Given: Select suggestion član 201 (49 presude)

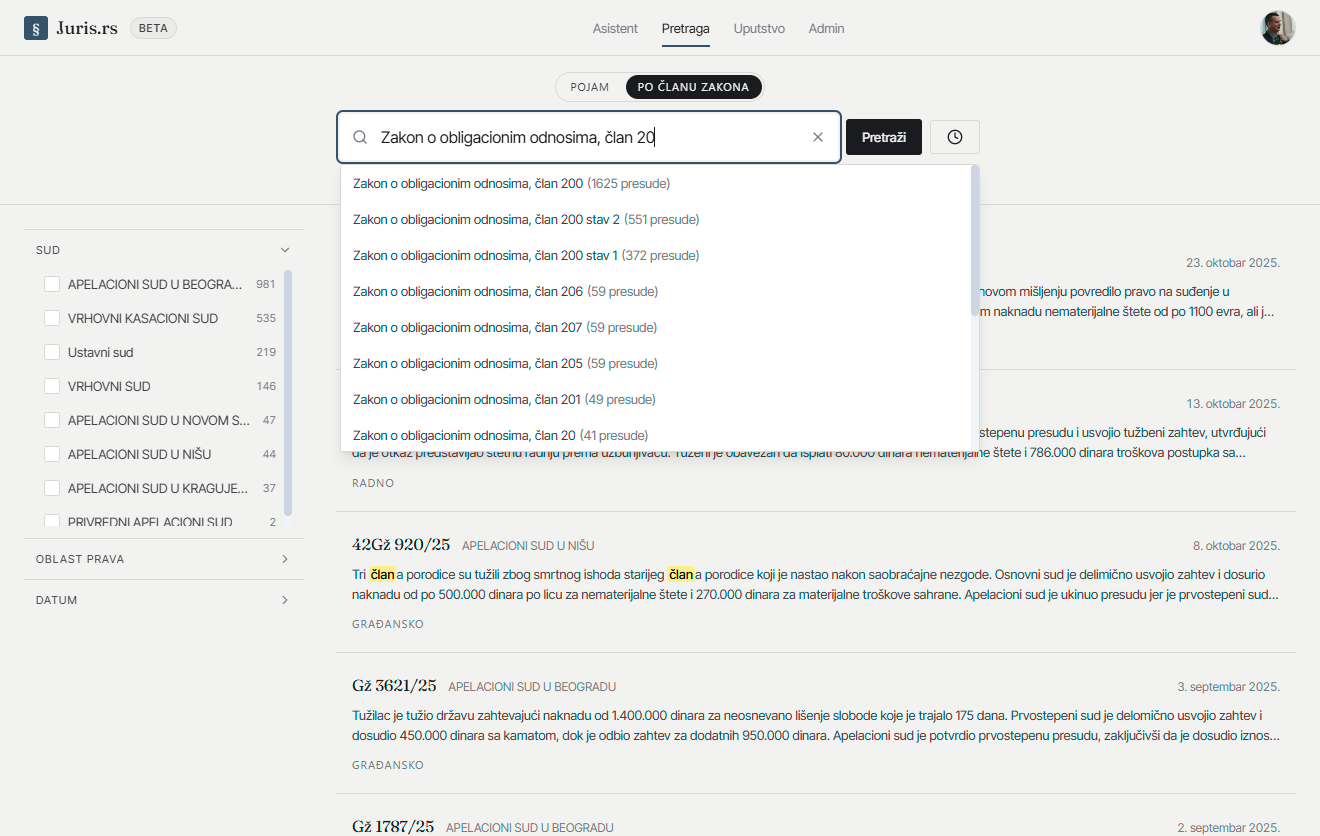Looking at the screenshot, I should coord(655,400).
